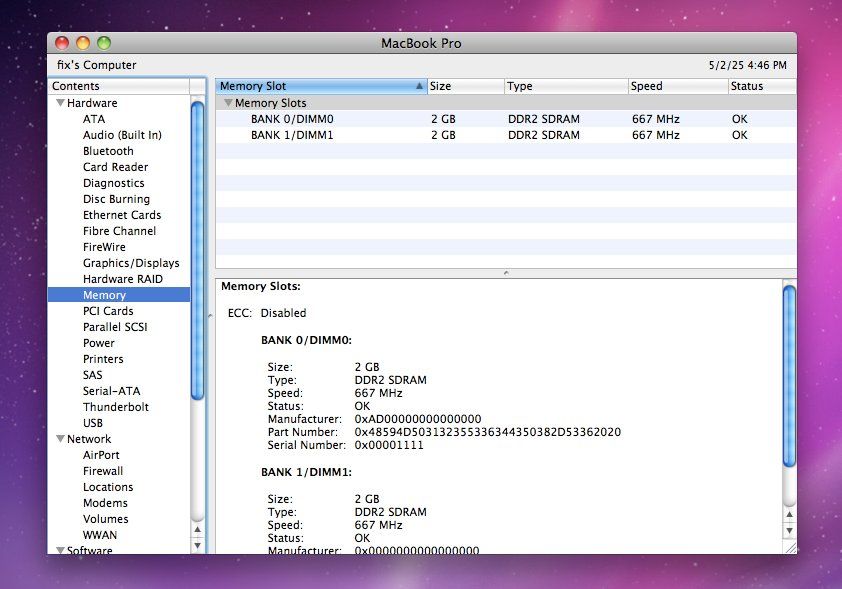Click the Manufacturer value 0xAD00000000000000

point(418,419)
